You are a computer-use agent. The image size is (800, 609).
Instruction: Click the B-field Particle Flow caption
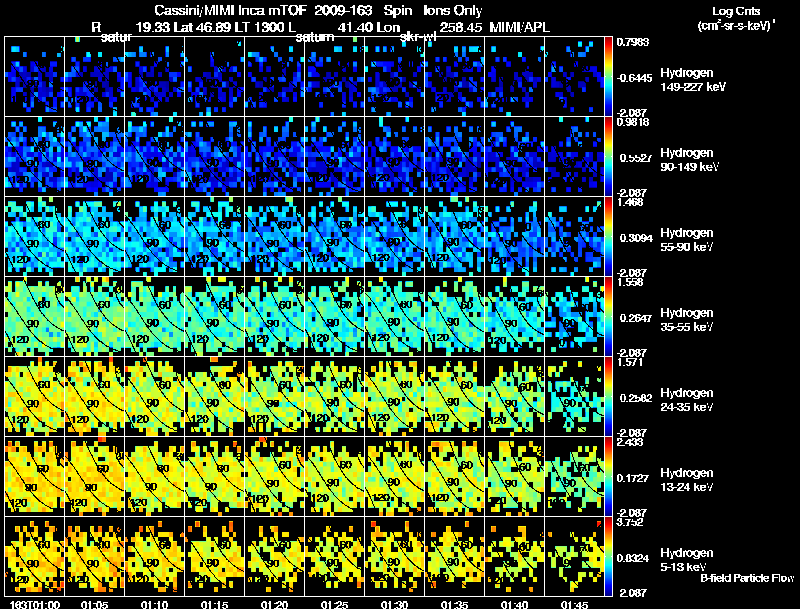(747, 578)
